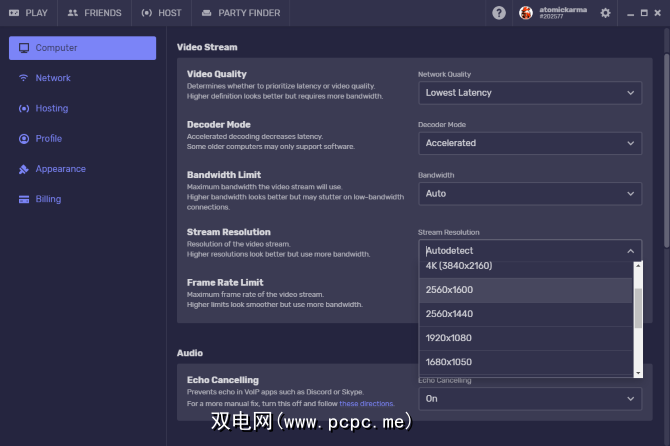Collapse the Stream Resolution Autodetect dropdown

click(530, 251)
